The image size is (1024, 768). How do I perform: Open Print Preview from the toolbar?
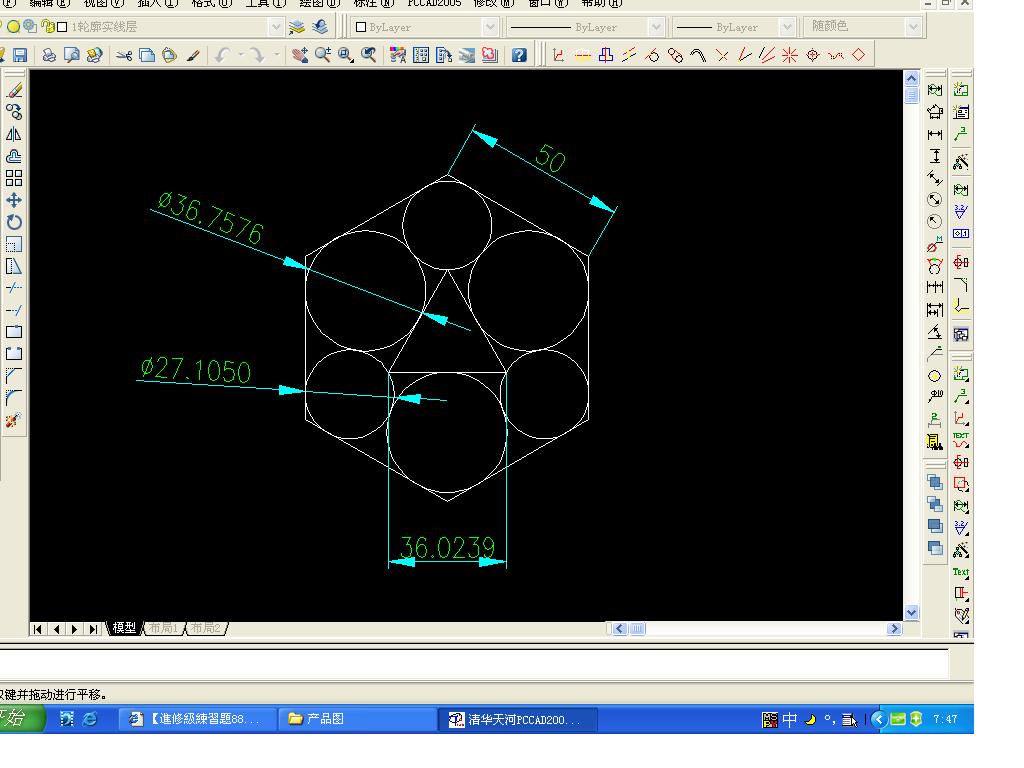[x=71, y=56]
